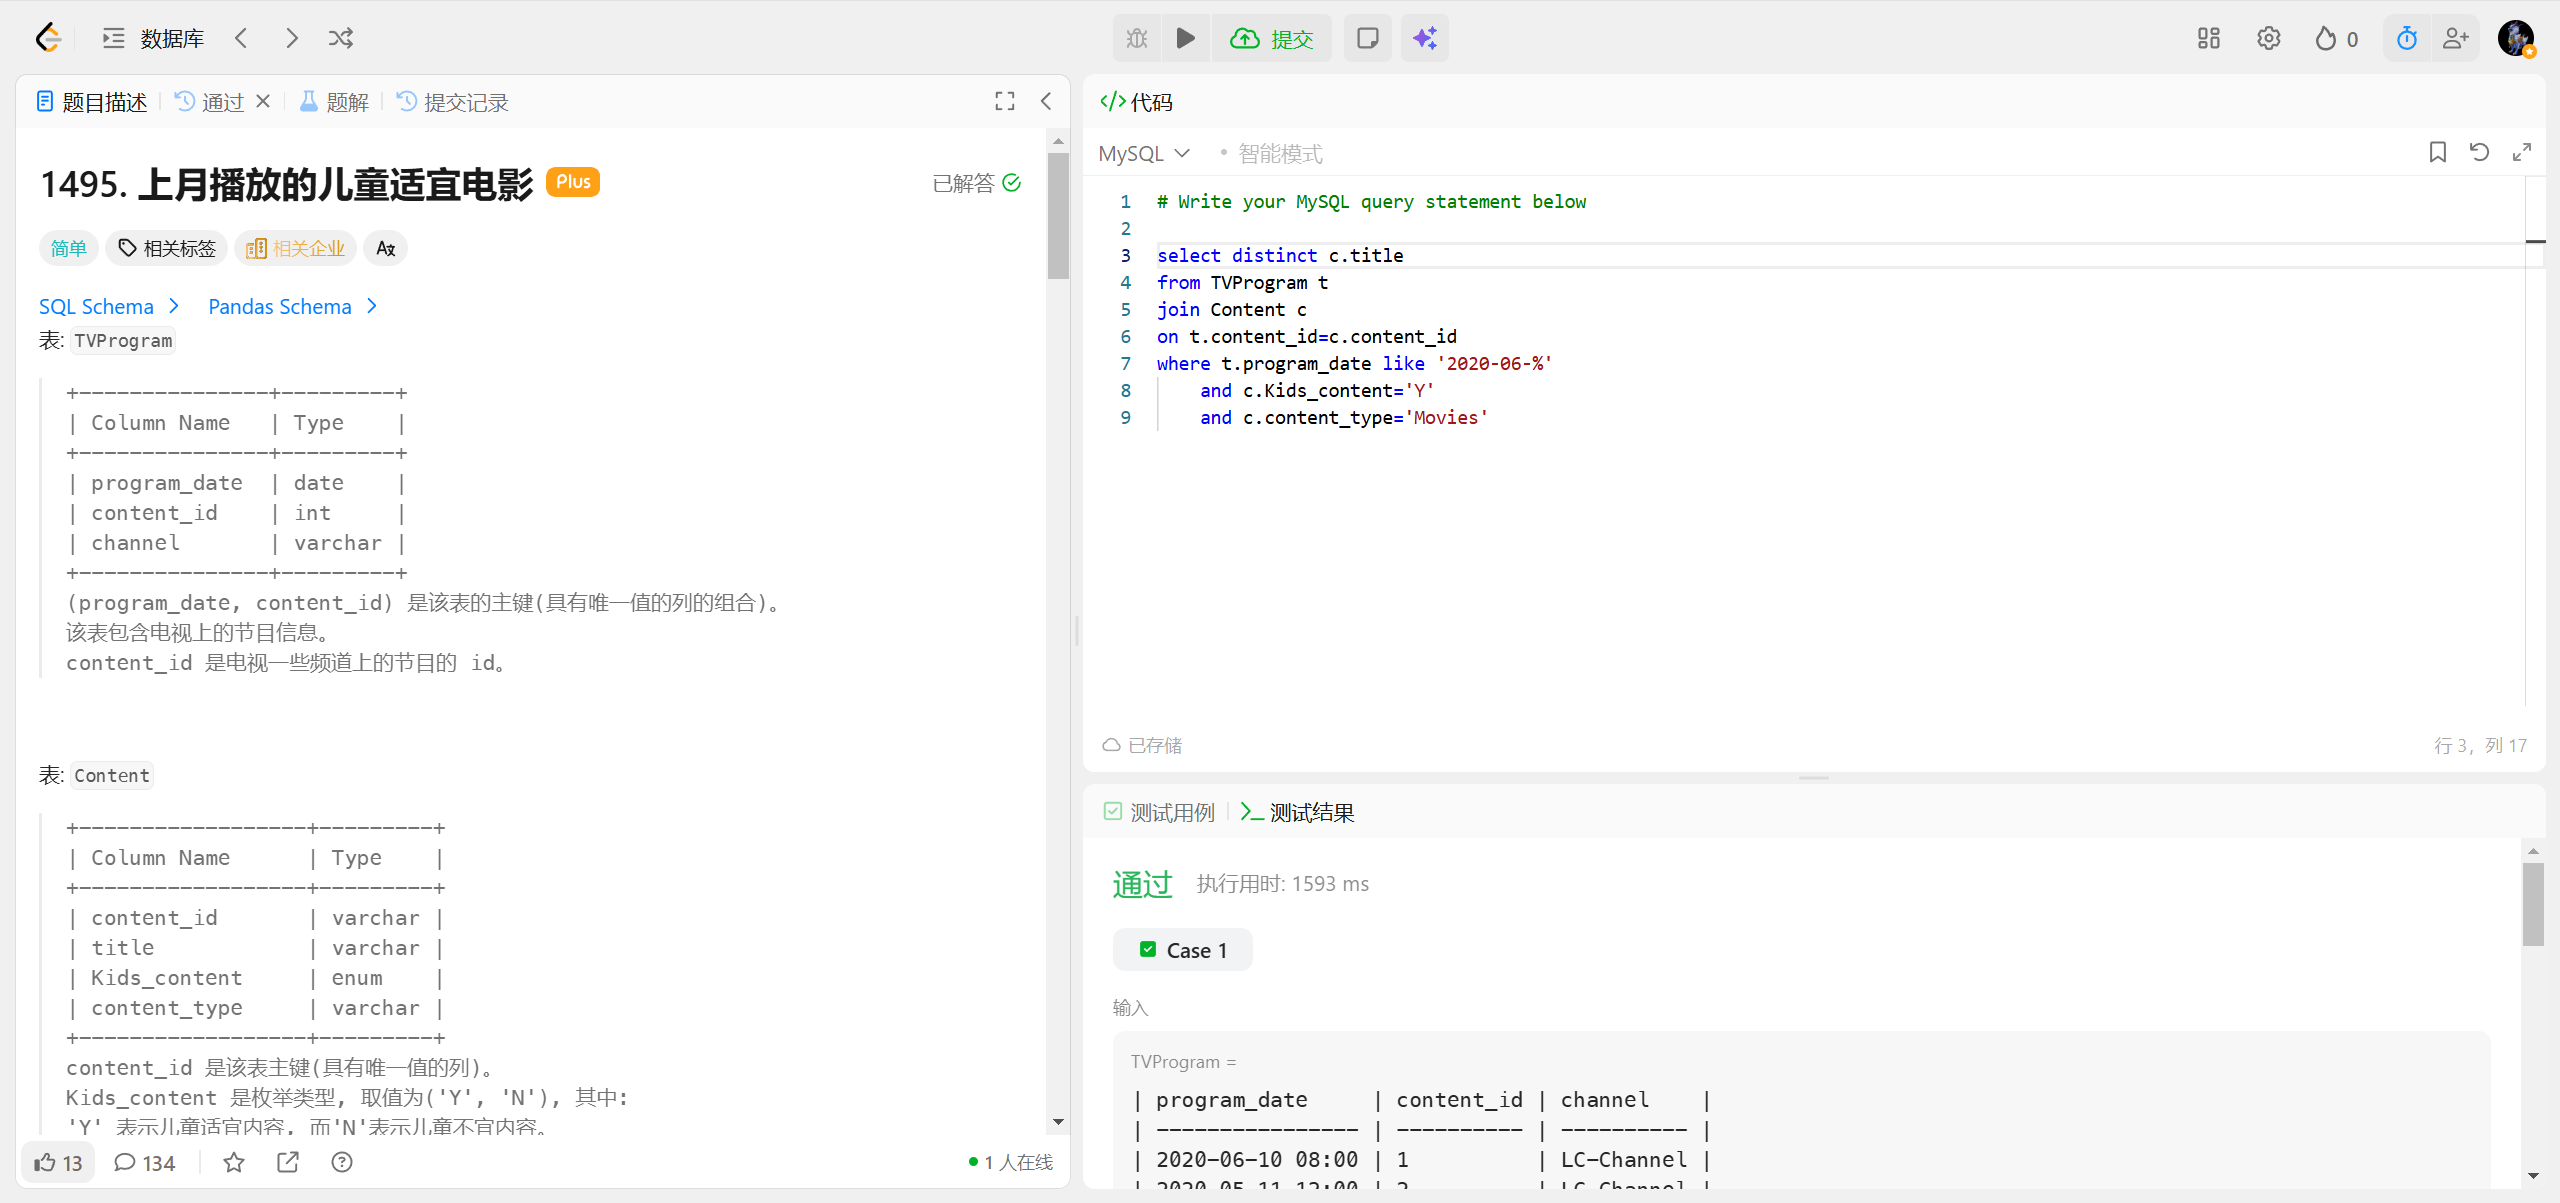Submit the solution with 提交 button
Image resolution: width=2560 pixels, height=1203 pixels.
tap(1272, 38)
